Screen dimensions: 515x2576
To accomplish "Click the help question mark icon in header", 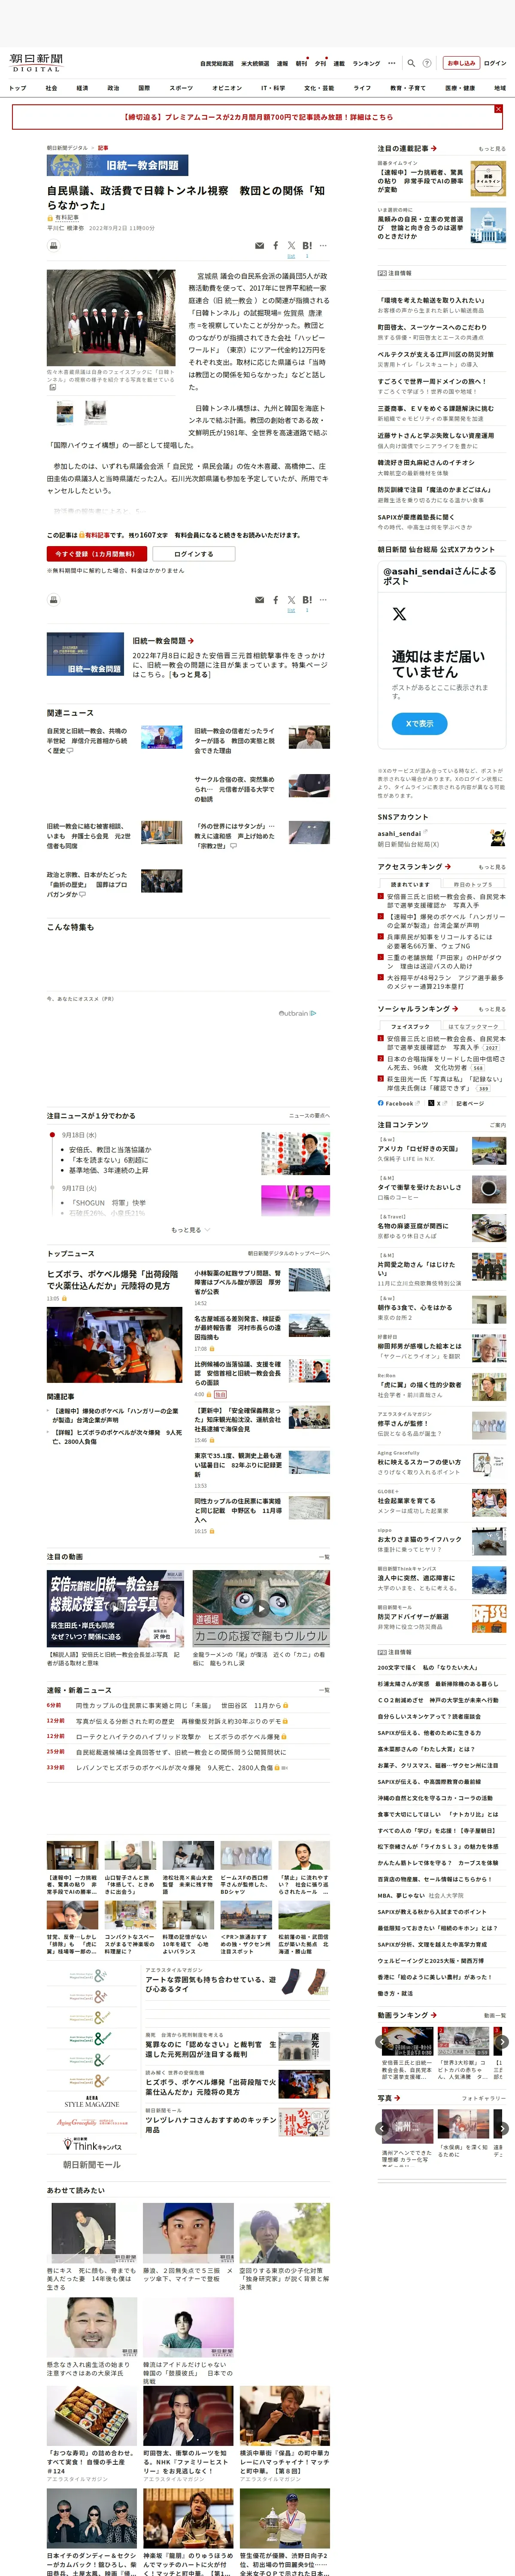I will click(x=427, y=63).
